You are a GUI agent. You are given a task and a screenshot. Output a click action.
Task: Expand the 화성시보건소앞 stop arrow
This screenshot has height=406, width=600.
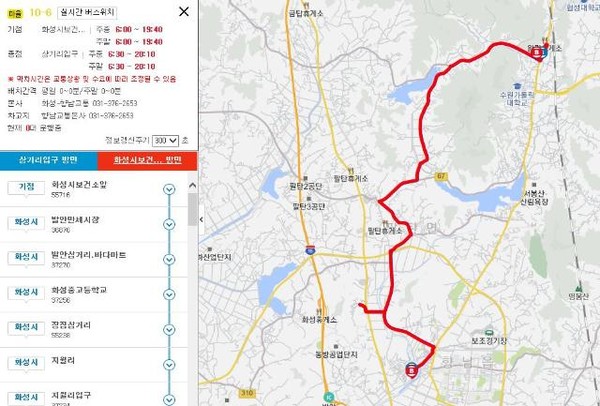point(169,189)
